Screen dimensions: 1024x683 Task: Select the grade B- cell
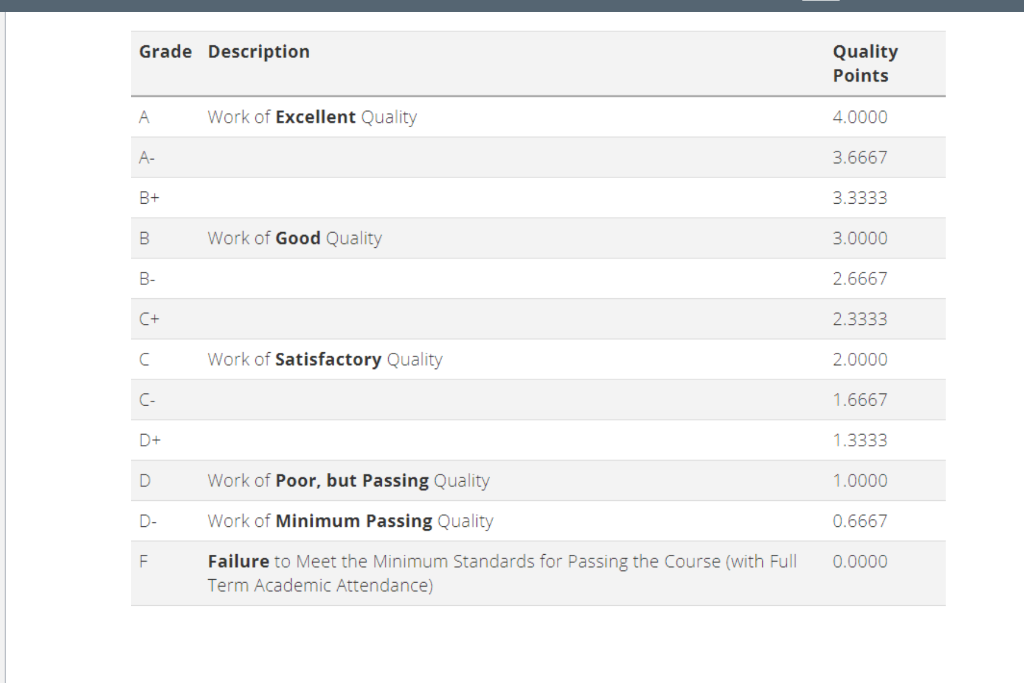coord(147,279)
